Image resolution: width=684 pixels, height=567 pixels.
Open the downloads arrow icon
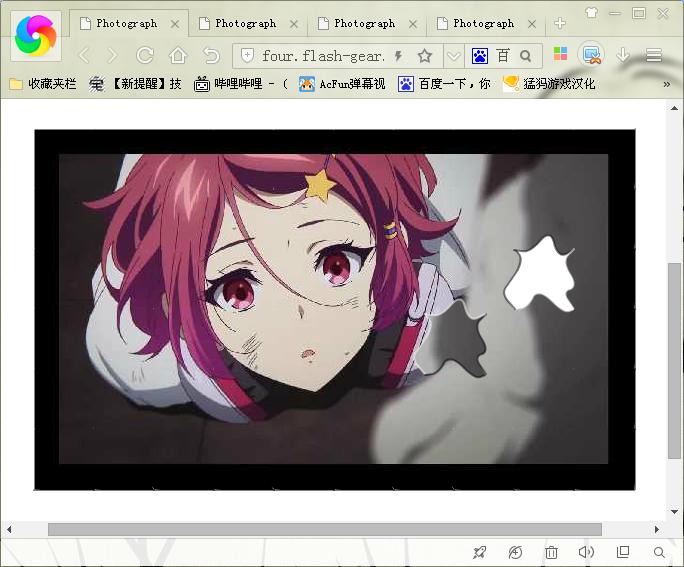click(x=623, y=56)
